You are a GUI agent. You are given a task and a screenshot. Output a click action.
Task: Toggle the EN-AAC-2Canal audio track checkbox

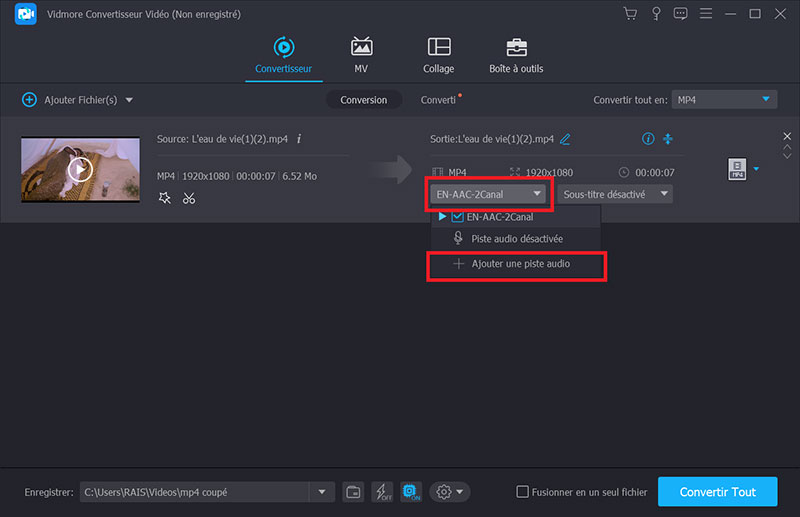tap(458, 216)
